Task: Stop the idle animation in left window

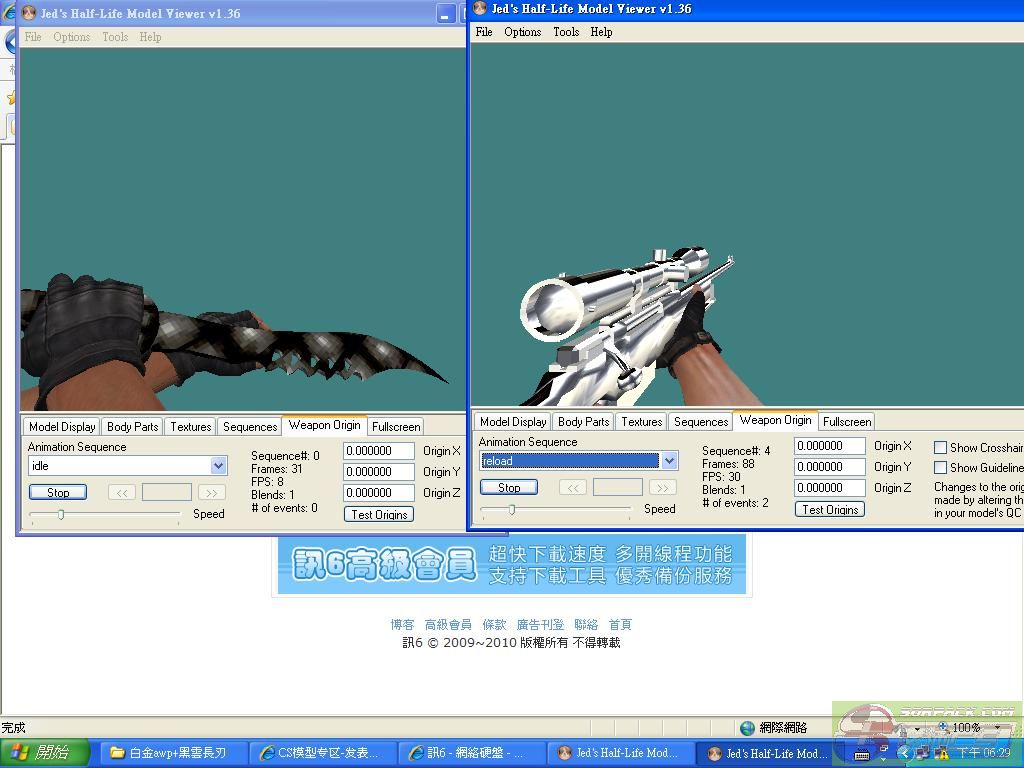Action: pyautogui.click(x=58, y=492)
